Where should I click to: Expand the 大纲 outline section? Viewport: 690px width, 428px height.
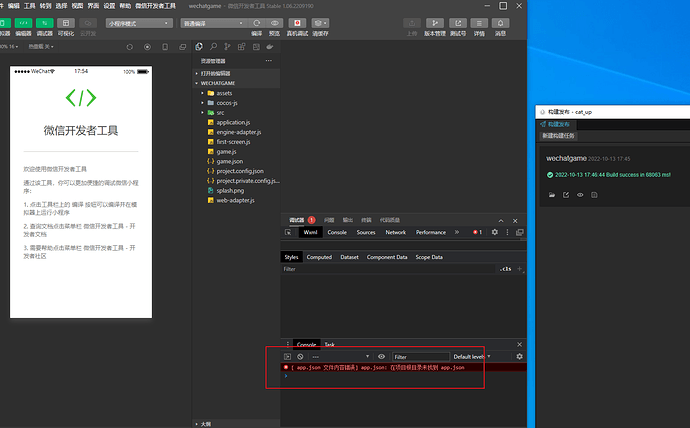pos(236,424)
